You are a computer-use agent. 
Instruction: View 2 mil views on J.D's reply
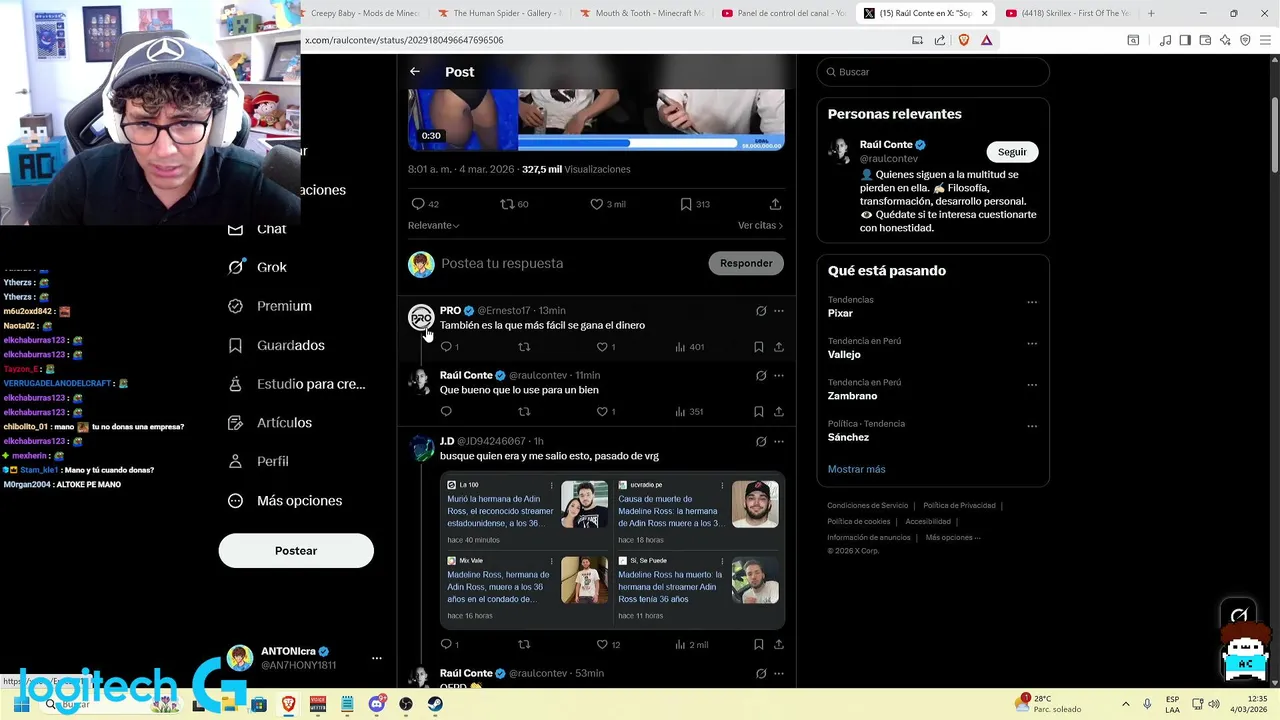coord(692,645)
